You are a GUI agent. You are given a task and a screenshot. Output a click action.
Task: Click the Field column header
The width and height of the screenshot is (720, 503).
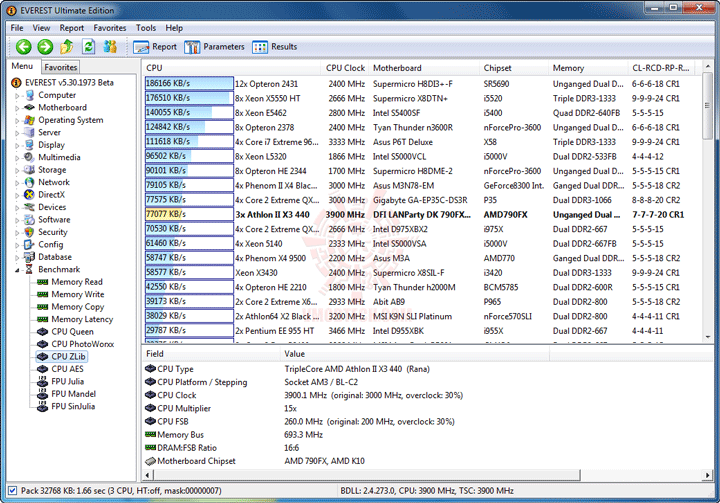[x=211, y=354]
